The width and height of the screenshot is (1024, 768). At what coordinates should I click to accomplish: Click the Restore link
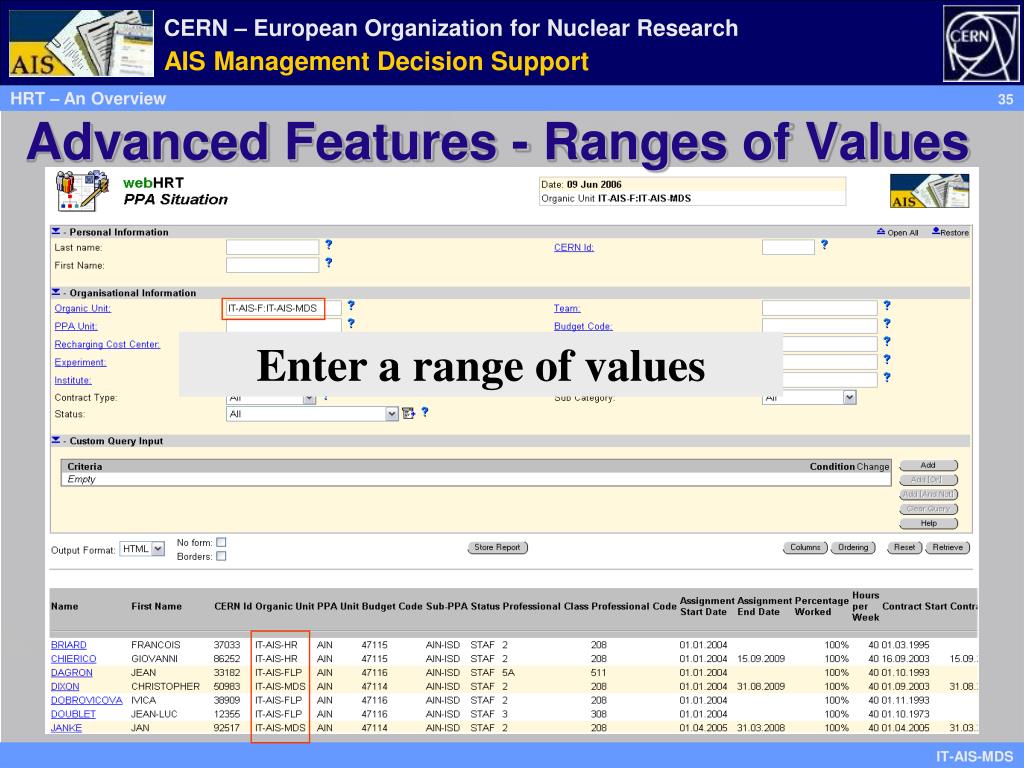[x=950, y=232]
